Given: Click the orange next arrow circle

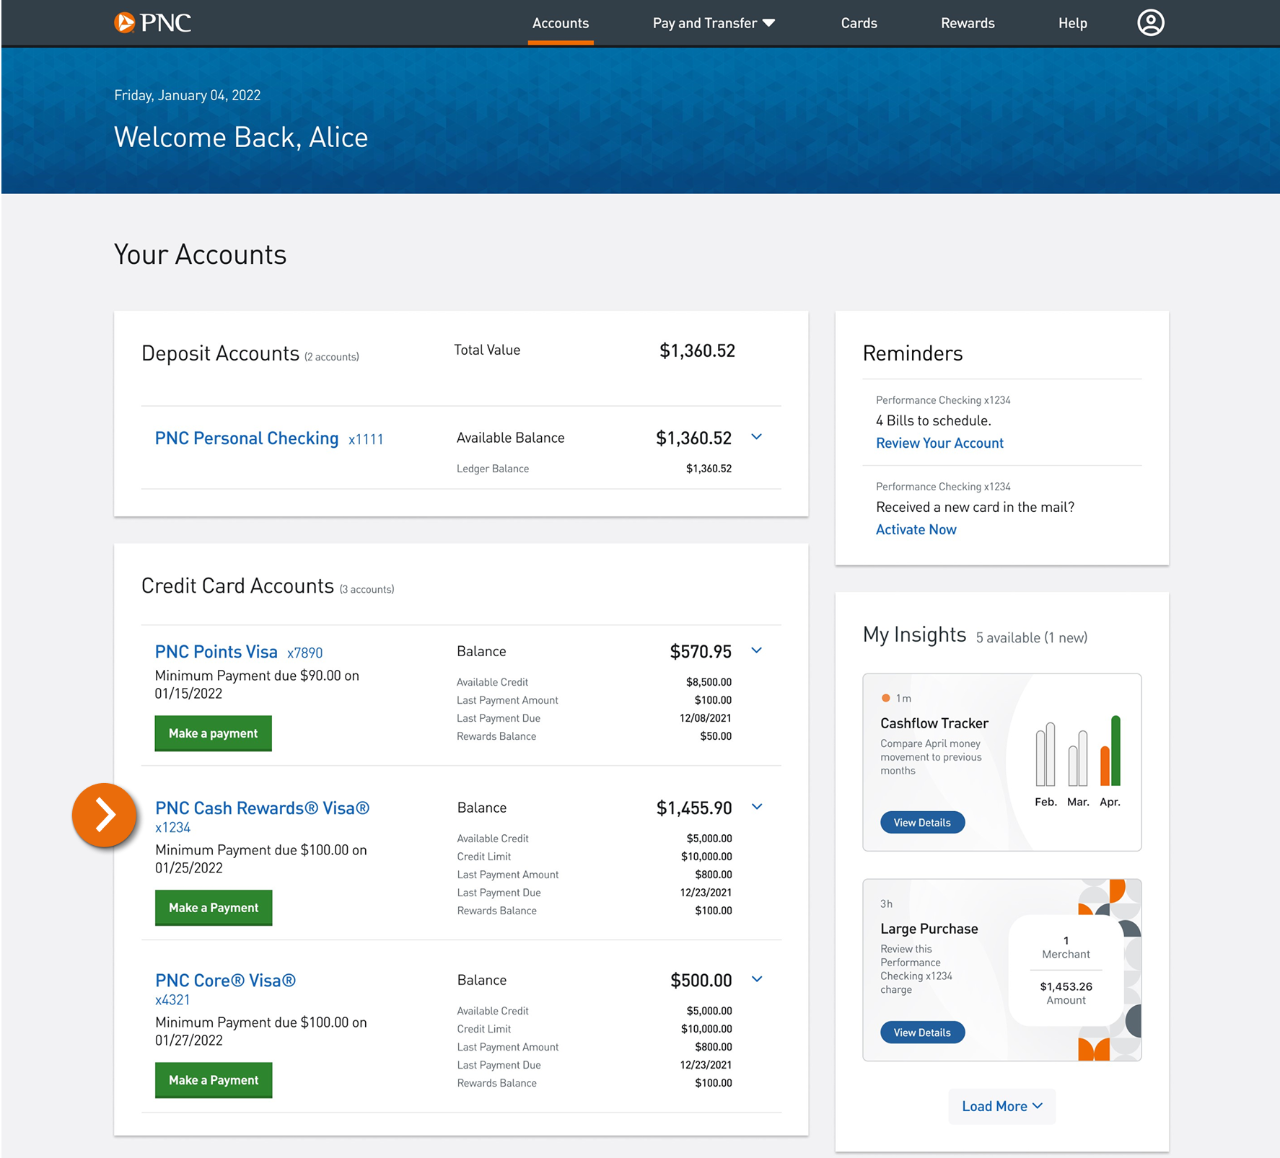Looking at the screenshot, I should pyautogui.click(x=104, y=815).
